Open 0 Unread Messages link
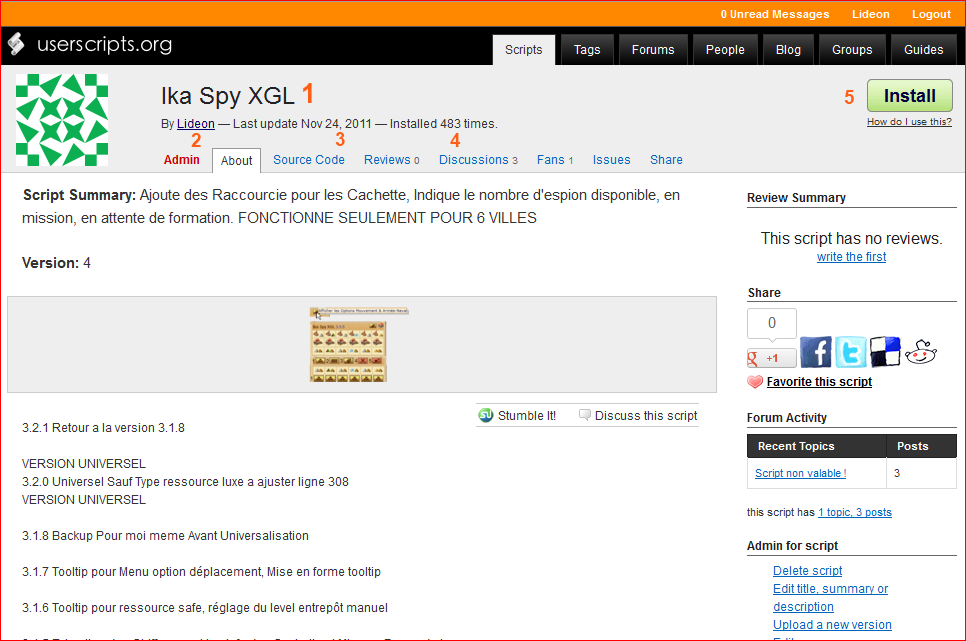This screenshot has width=966, height=641. pos(775,14)
